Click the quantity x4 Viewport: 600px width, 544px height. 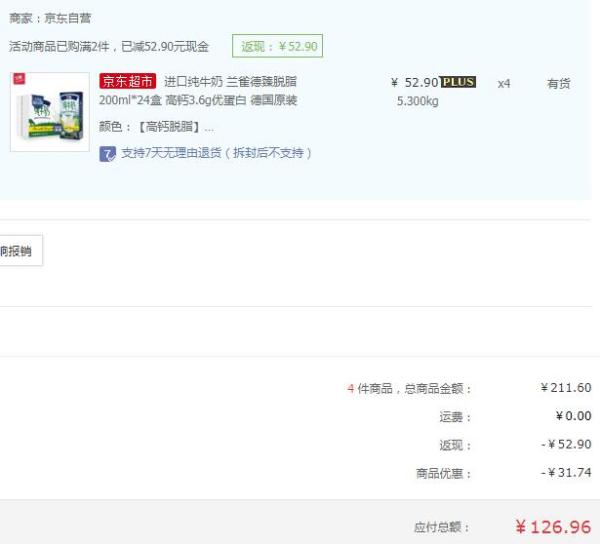pos(504,83)
